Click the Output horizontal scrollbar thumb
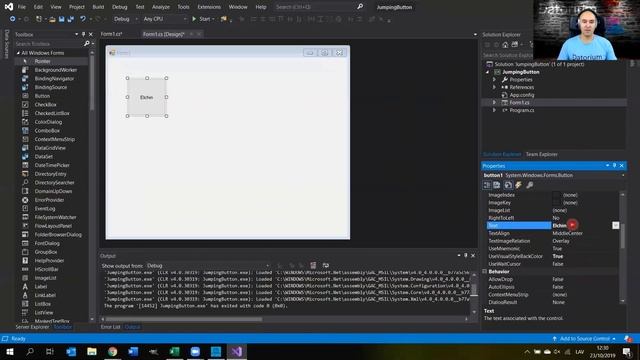This screenshot has height=360, width=640. 184,319
